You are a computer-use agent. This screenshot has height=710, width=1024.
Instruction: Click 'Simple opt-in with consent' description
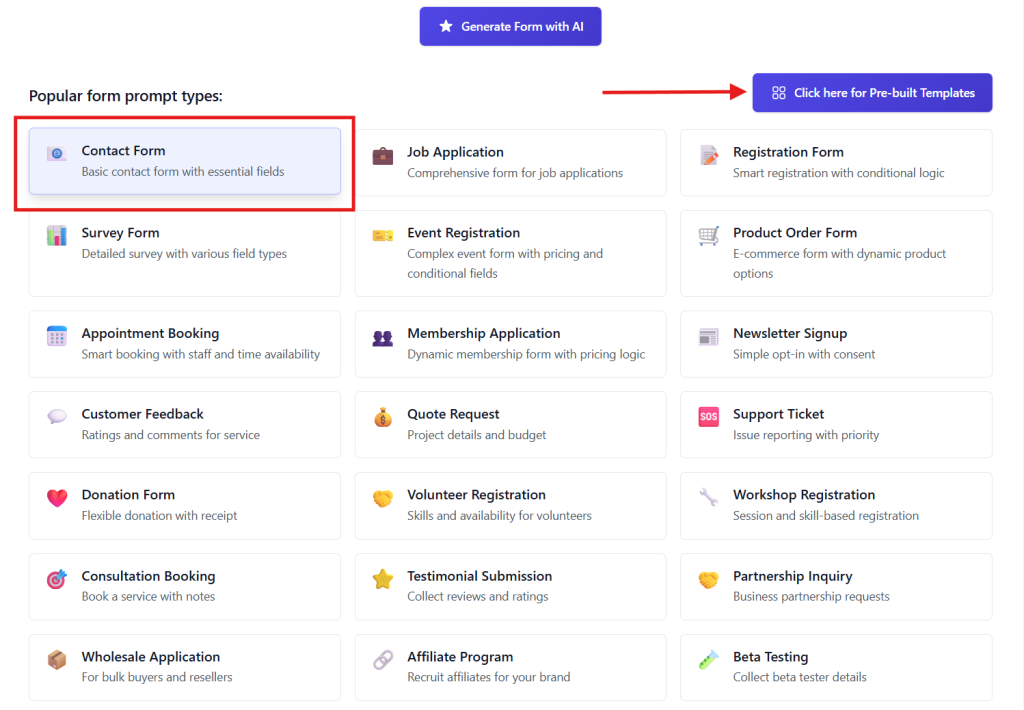click(804, 354)
